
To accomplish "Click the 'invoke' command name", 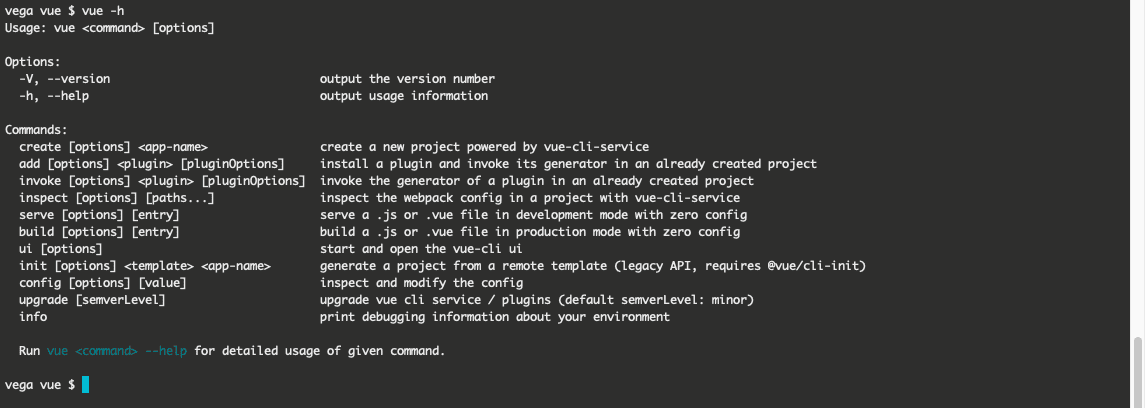I will (40, 181).
